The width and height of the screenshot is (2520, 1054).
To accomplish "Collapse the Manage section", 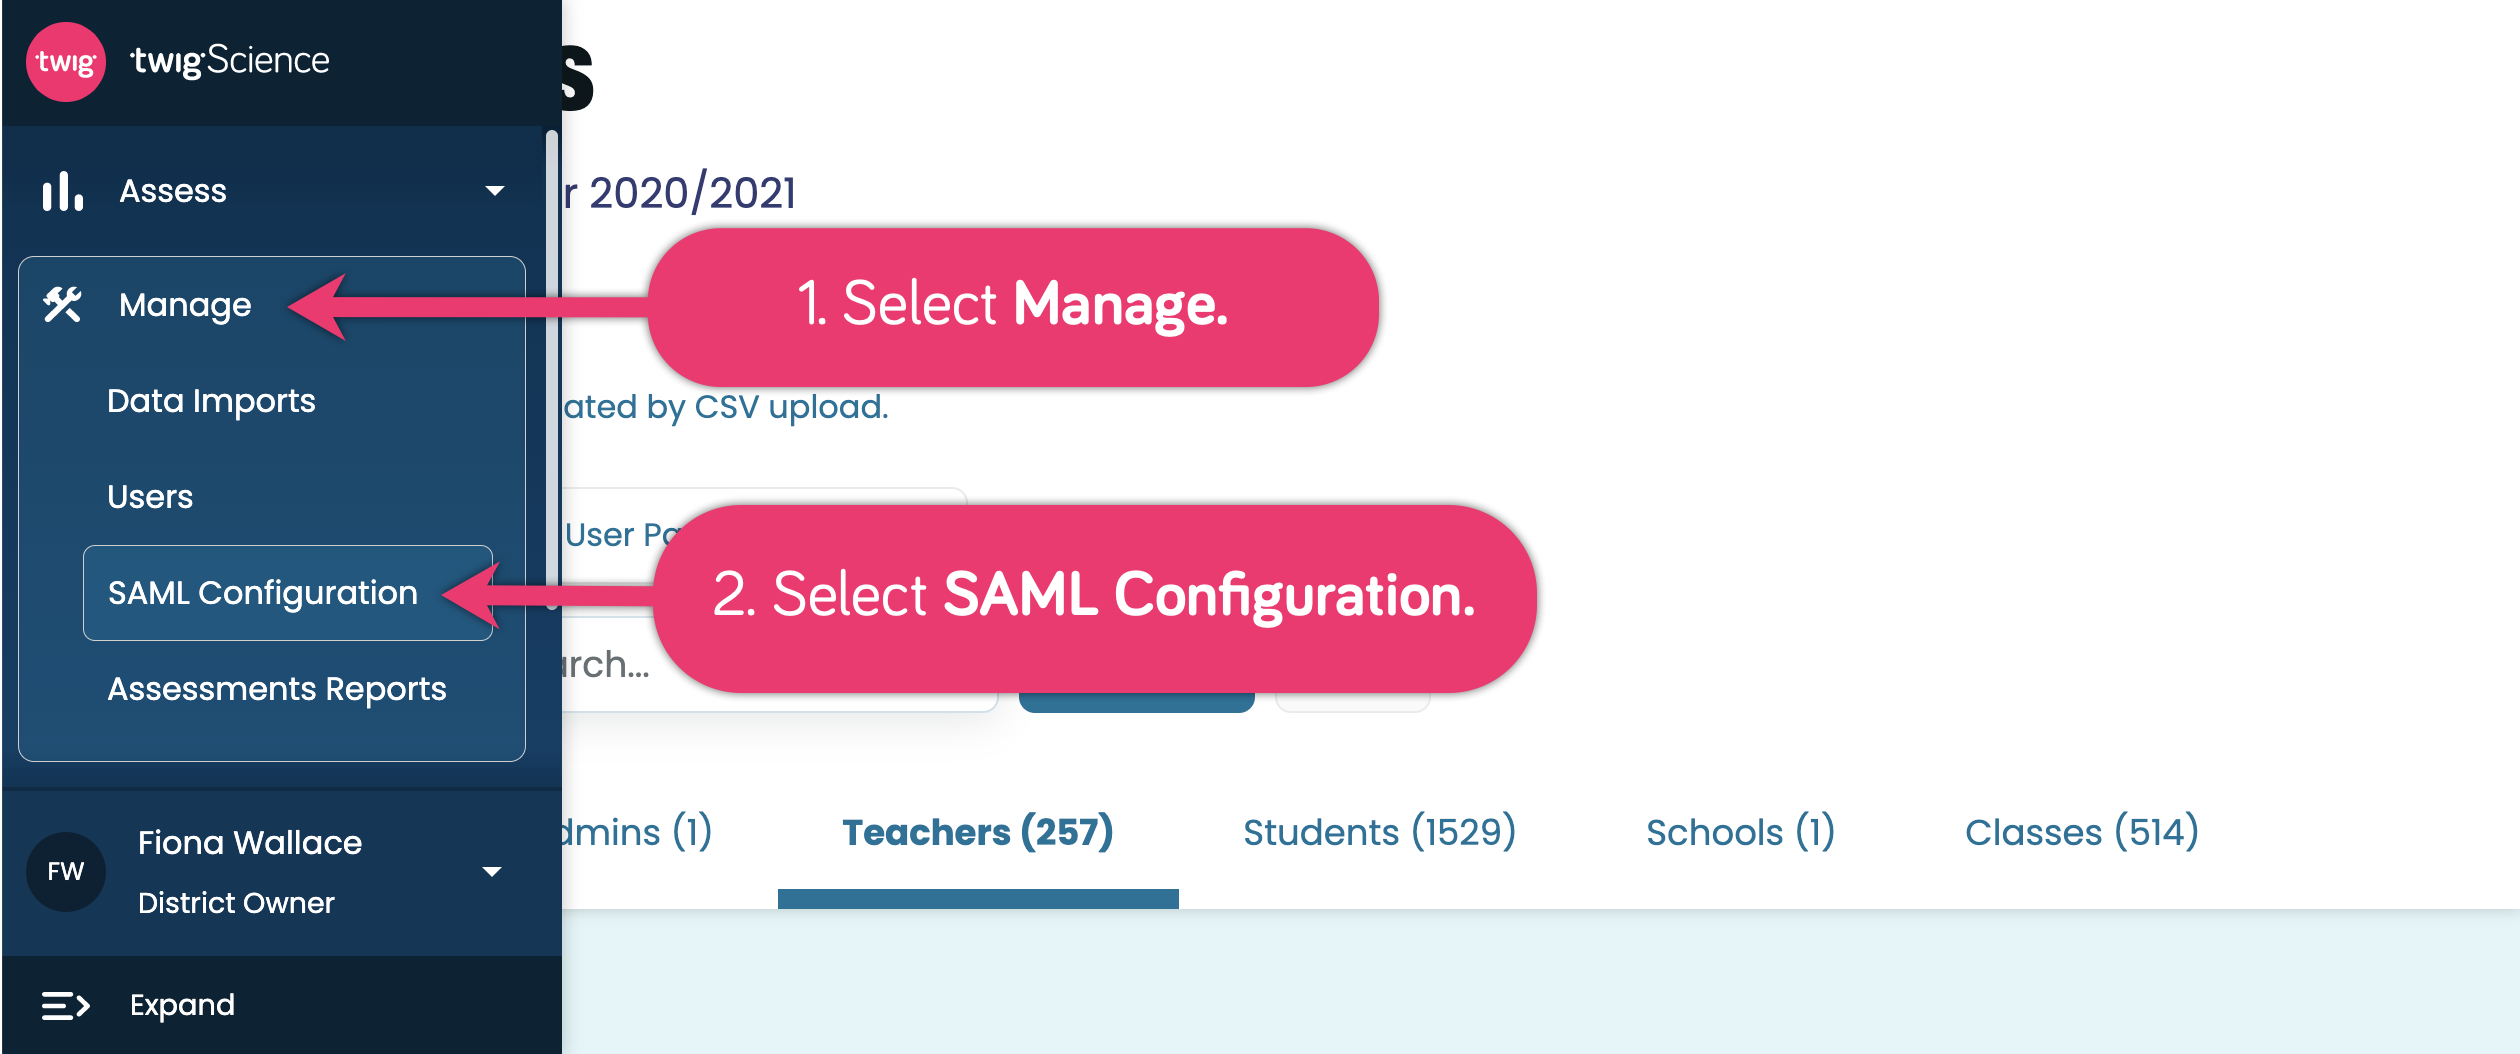I will point(185,305).
